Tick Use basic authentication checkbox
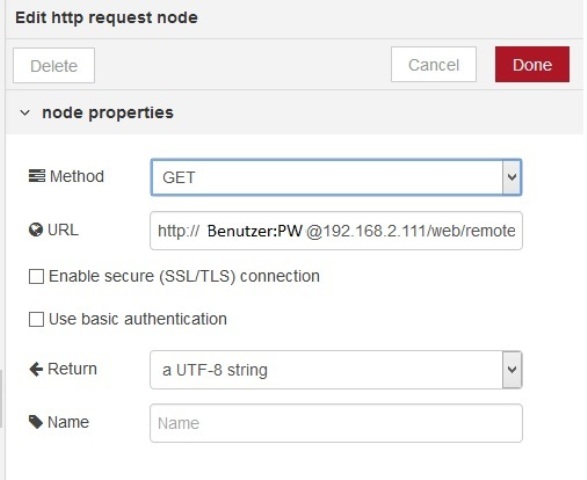This screenshot has height=480, width=587. (36, 319)
